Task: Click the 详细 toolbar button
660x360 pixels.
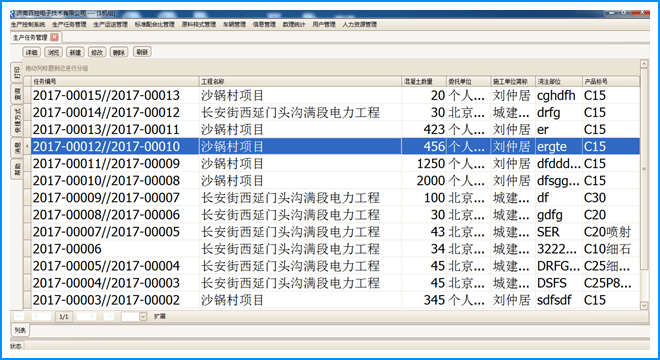Action: point(32,52)
